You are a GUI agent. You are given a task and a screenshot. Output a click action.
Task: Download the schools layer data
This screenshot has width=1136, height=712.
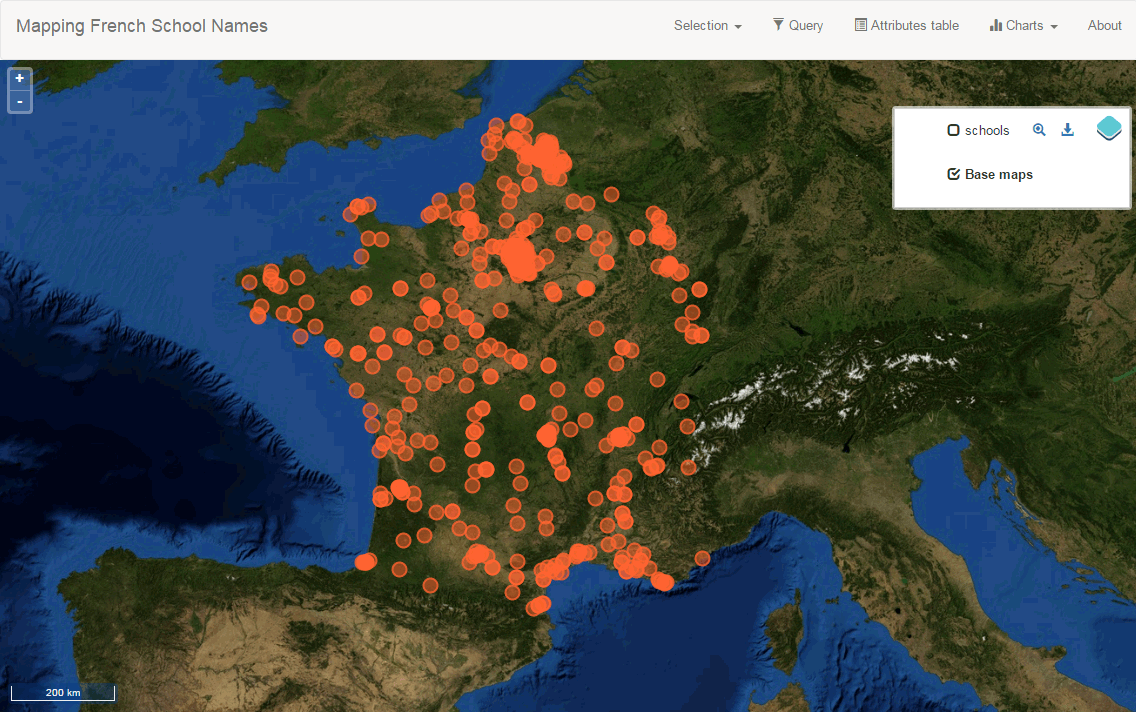click(x=1067, y=130)
